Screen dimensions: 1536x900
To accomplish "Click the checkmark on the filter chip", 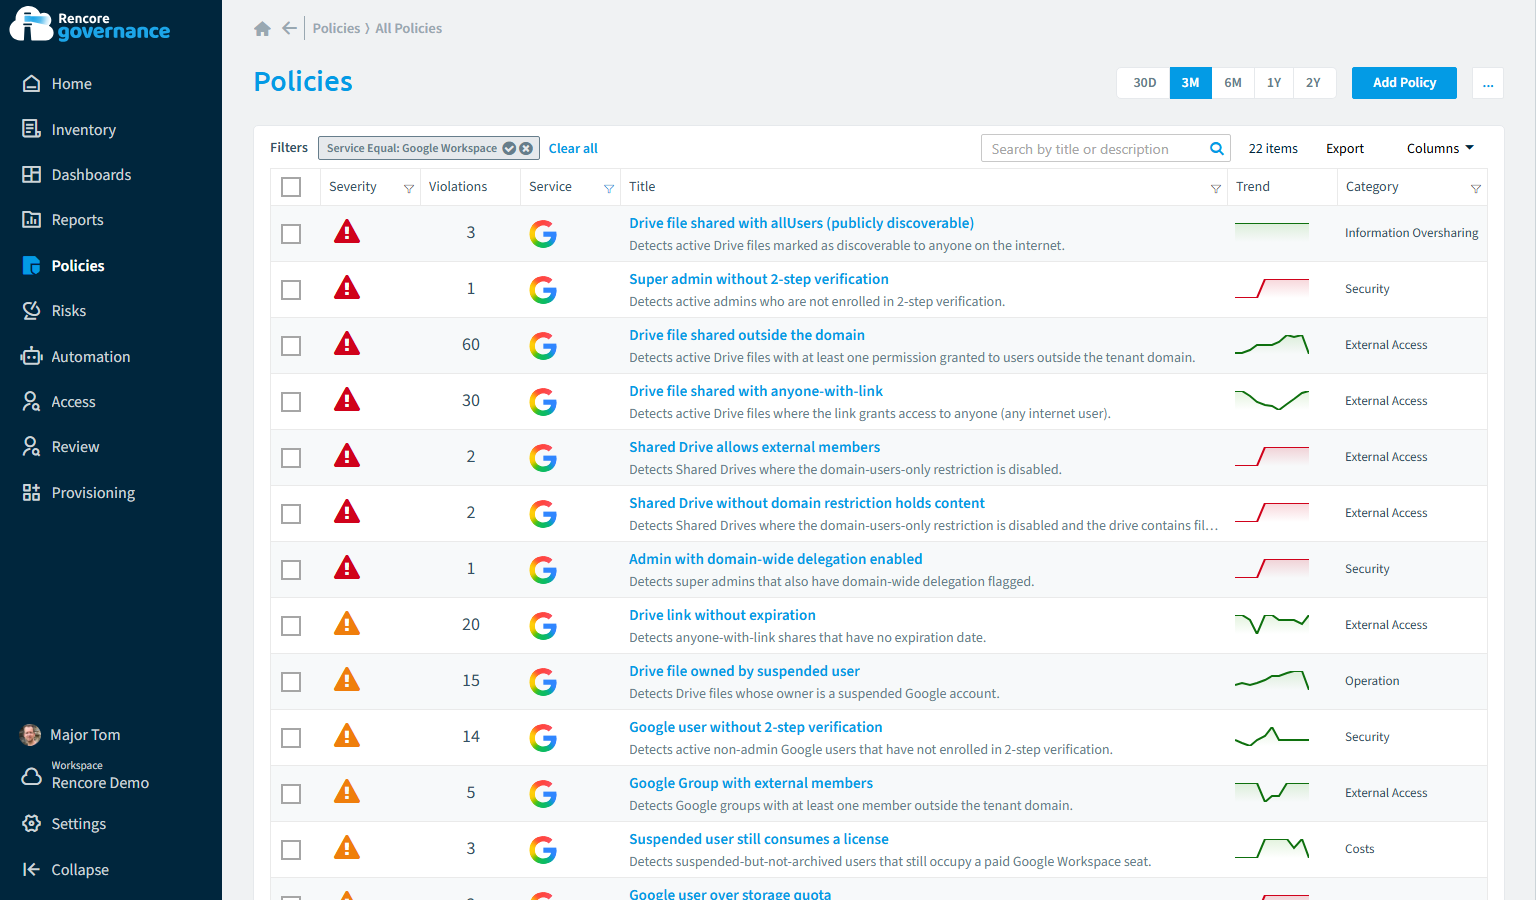I will 509,148.
